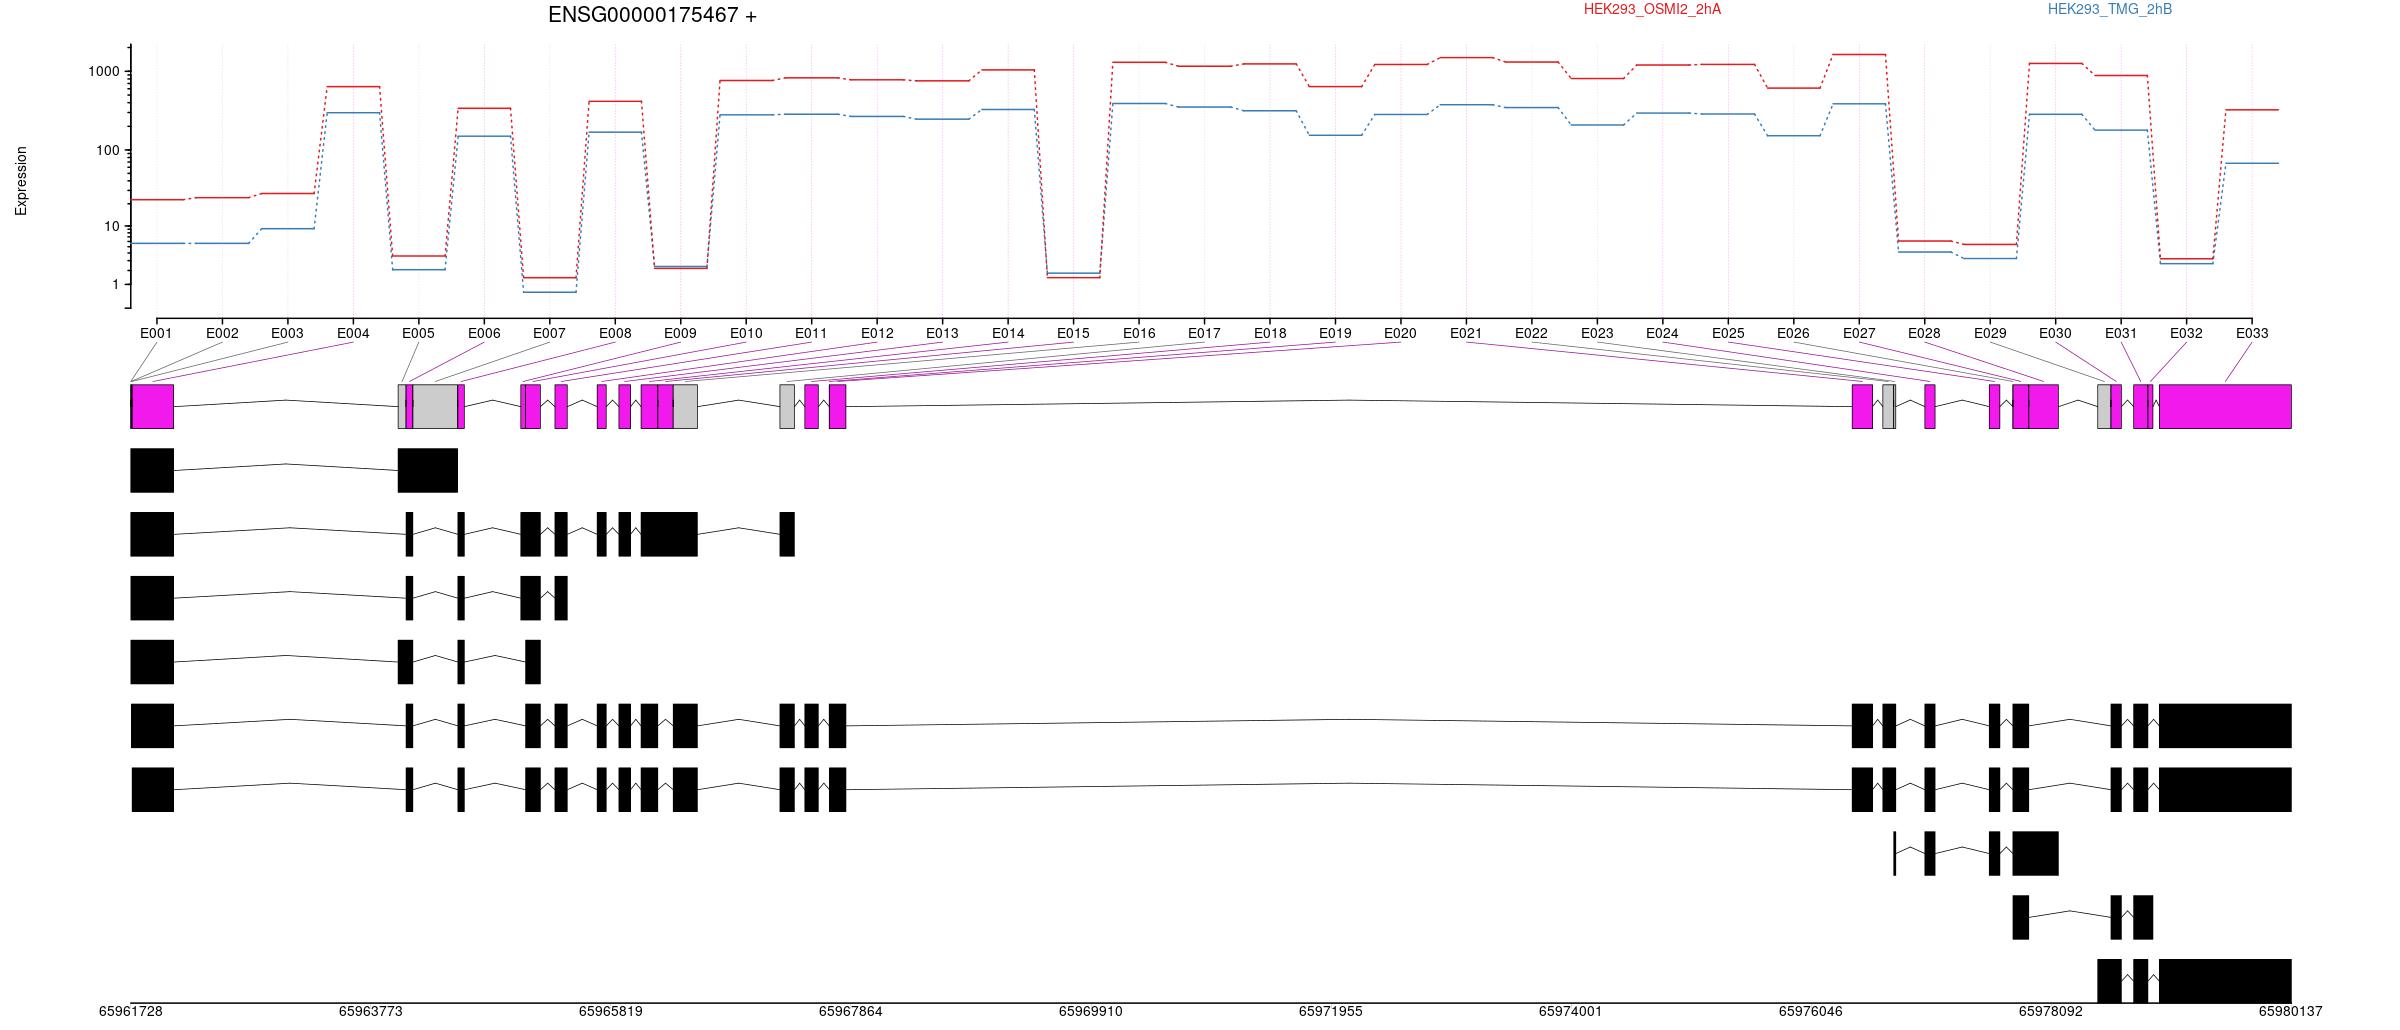The width and height of the screenshot is (2400, 1030).
Task: Click exon label E005
Action: tap(418, 333)
